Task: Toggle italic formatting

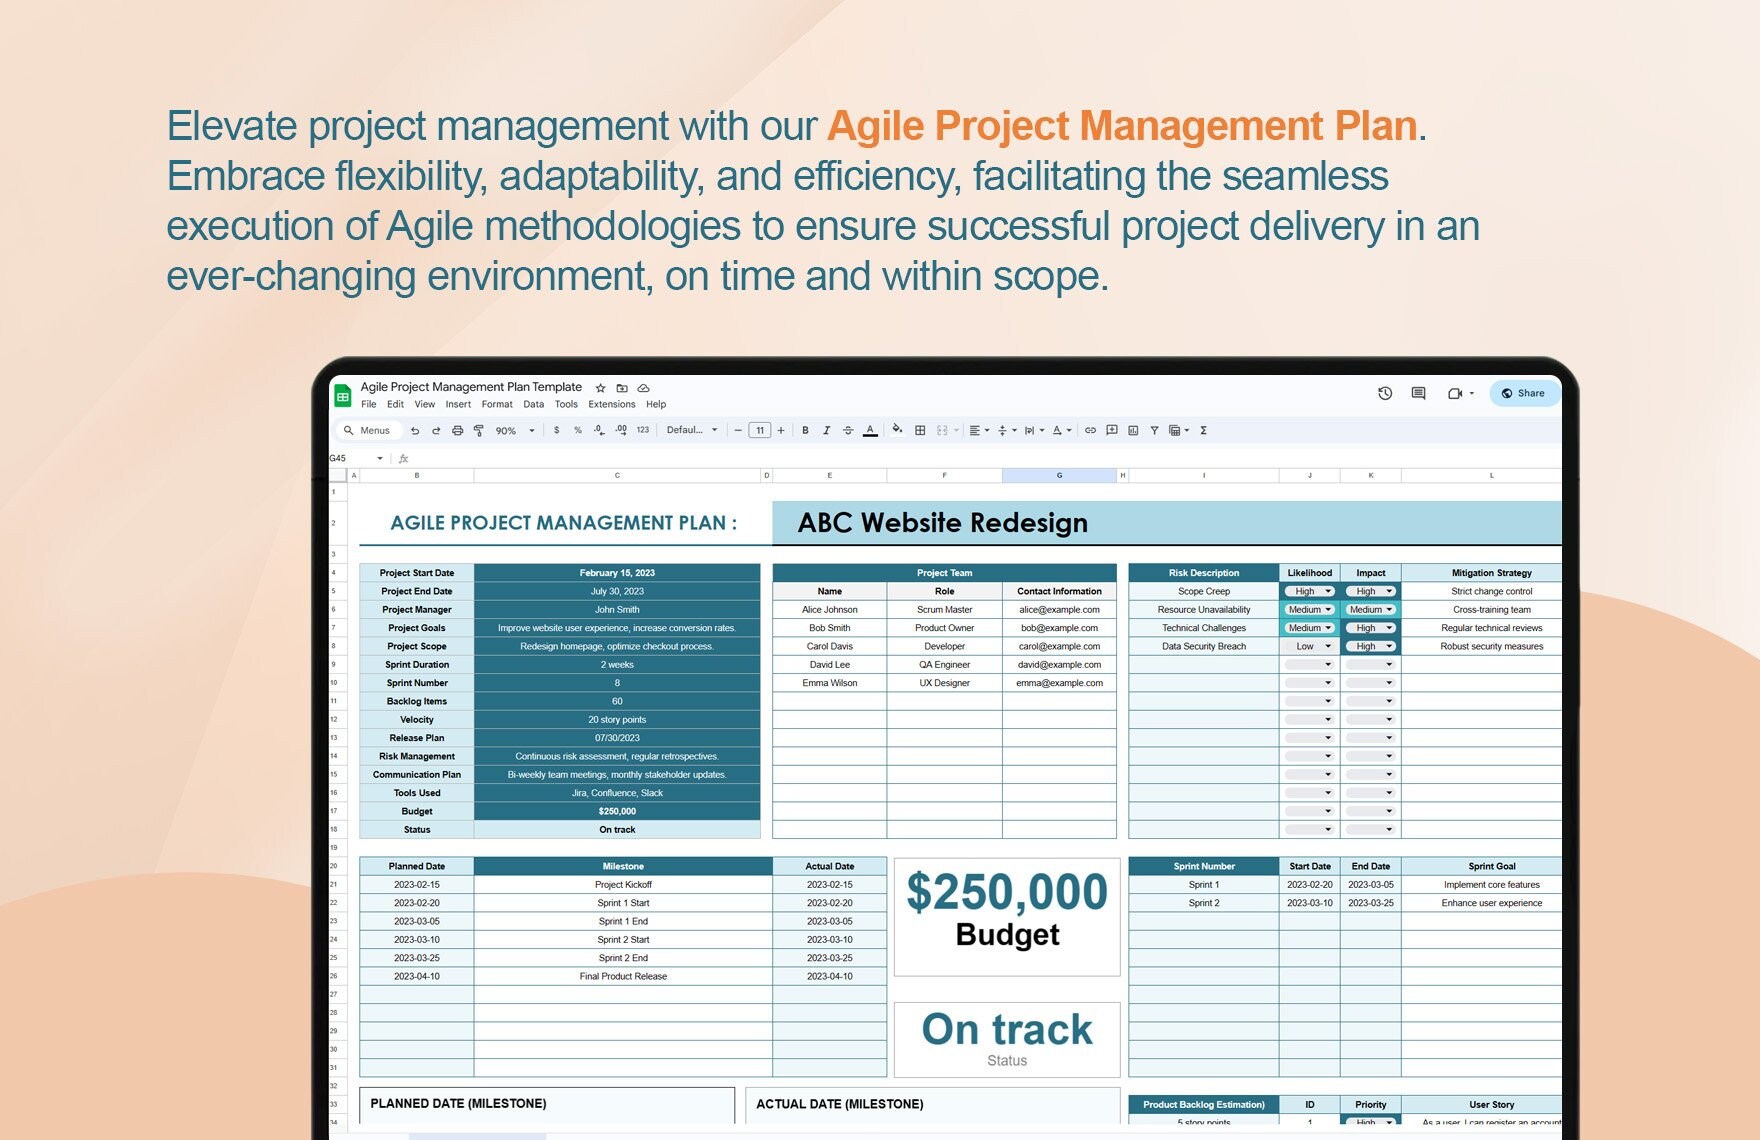Action: (826, 429)
